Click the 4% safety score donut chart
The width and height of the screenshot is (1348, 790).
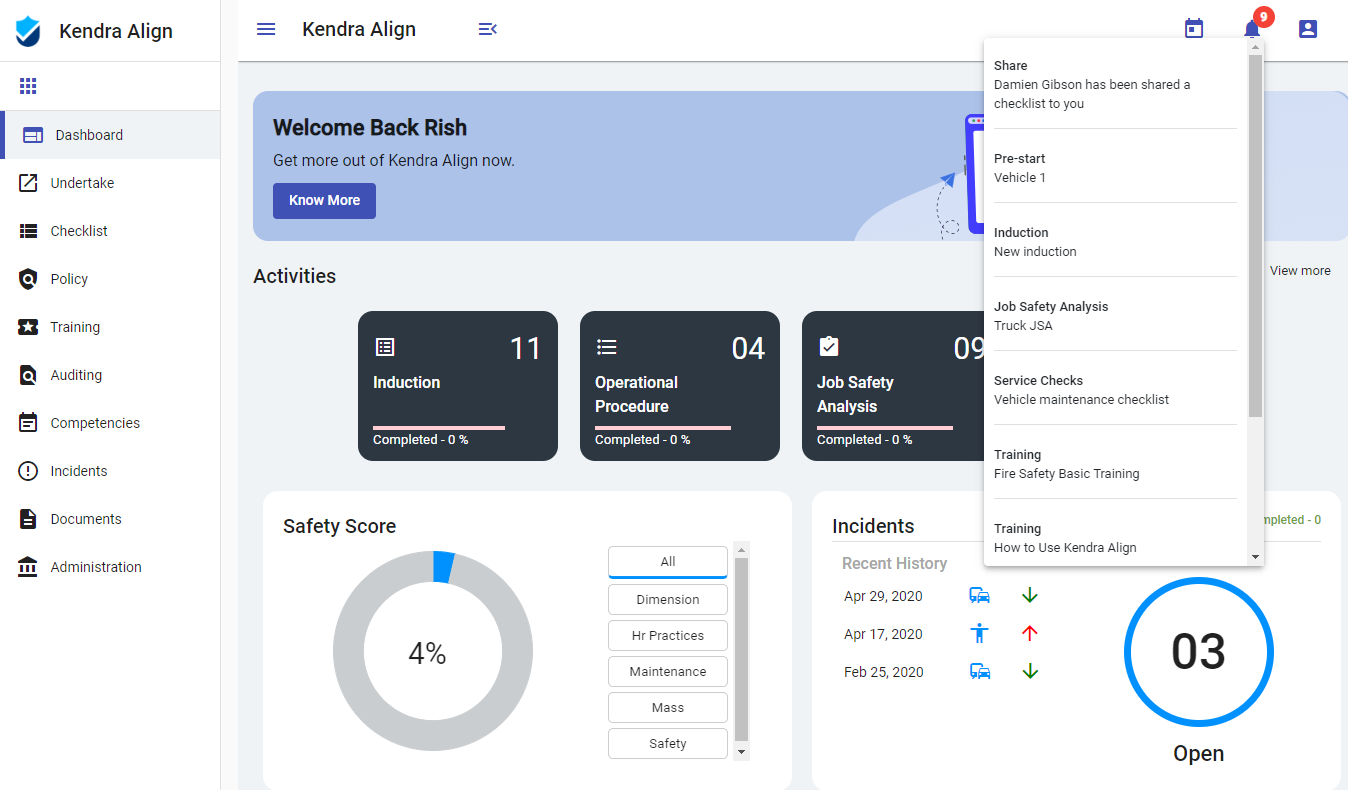click(x=433, y=652)
